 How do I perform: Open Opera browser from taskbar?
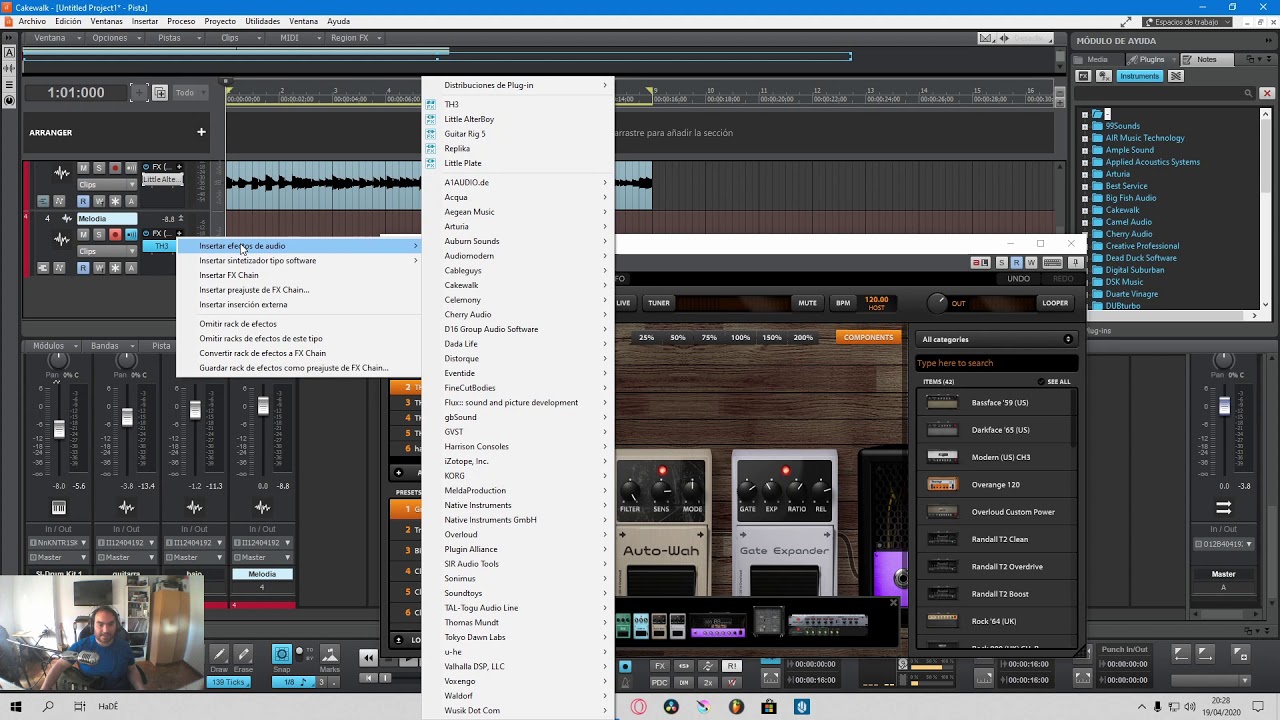pyautogui.click(x=639, y=706)
